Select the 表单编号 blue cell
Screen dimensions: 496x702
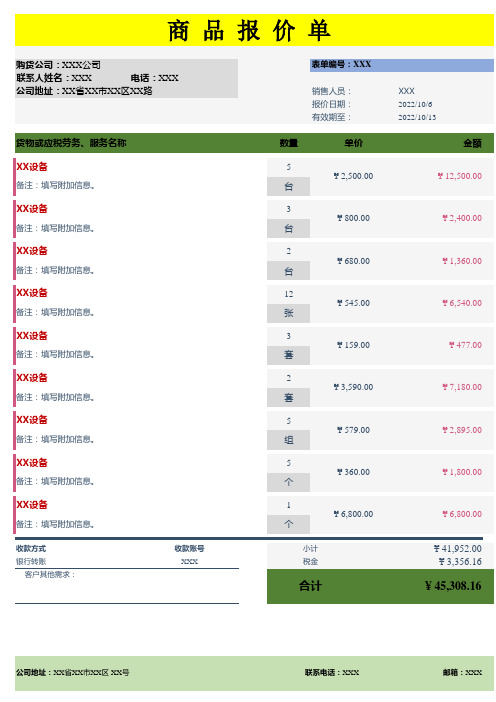point(402,65)
